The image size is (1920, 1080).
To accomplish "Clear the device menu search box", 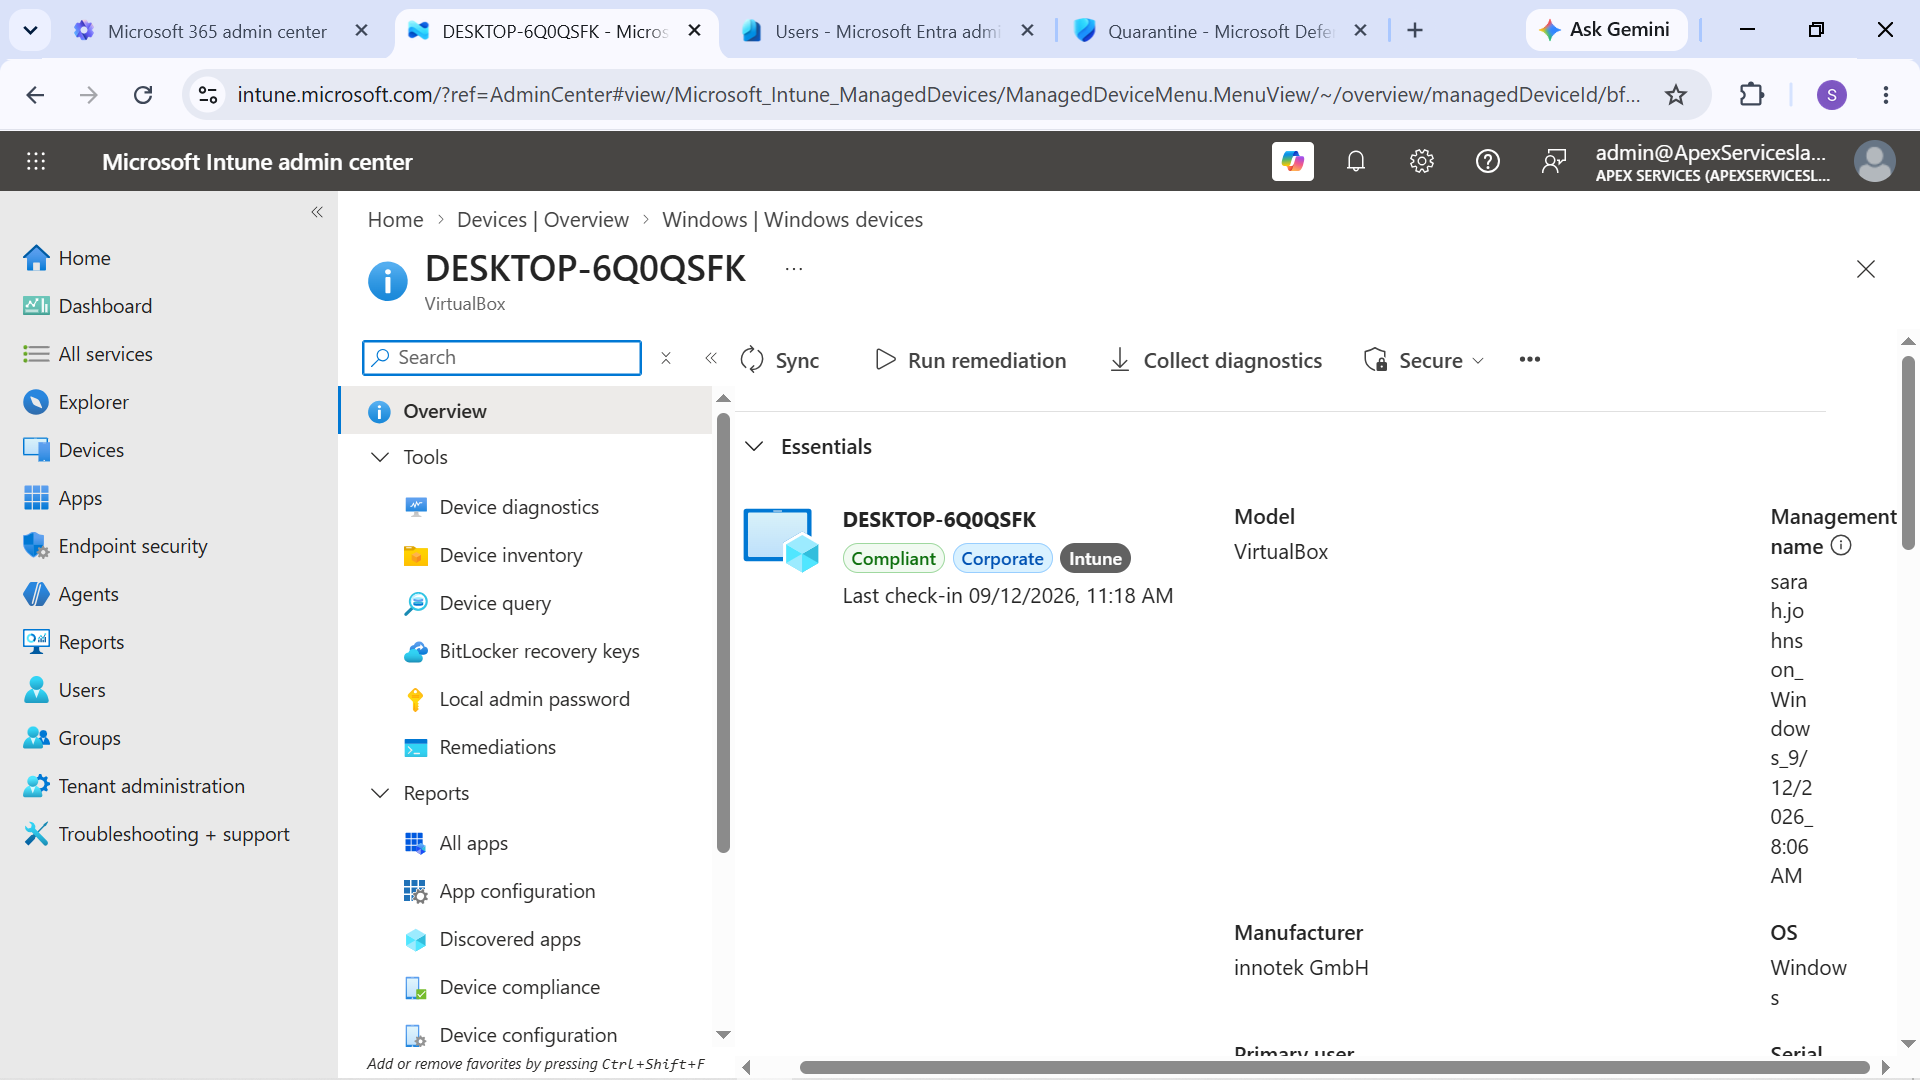I will pos(666,358).
